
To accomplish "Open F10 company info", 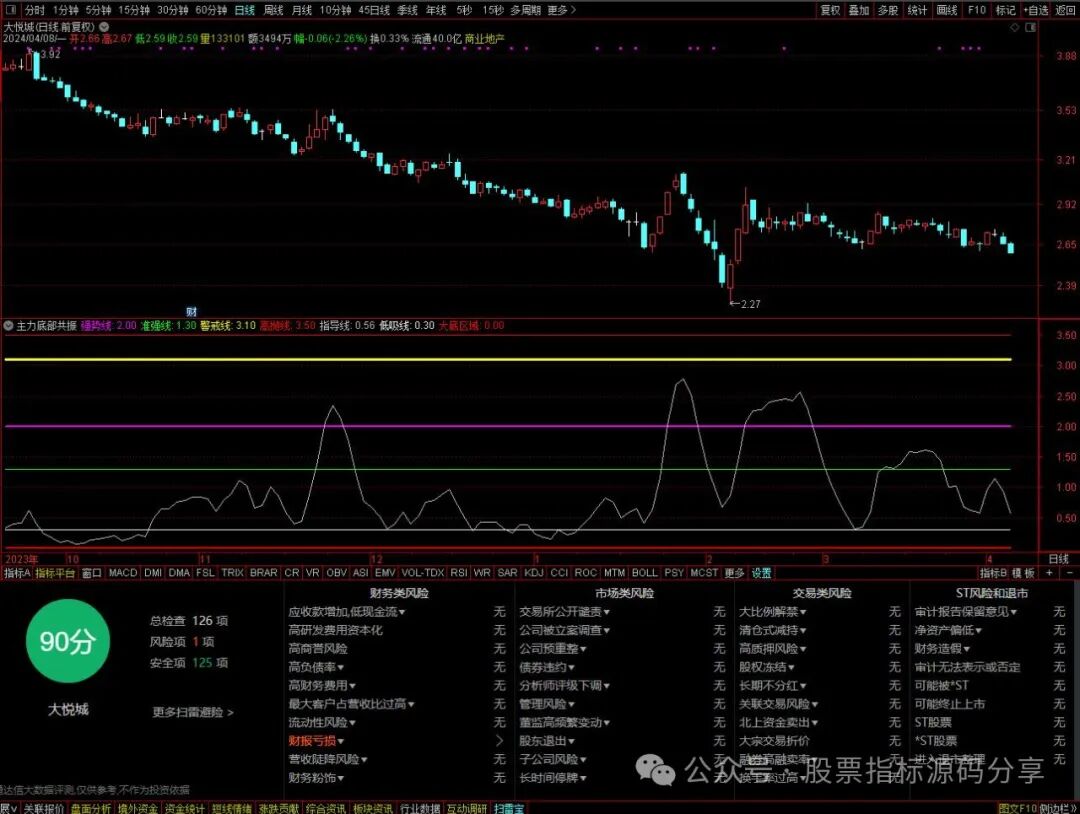I will pyautogui.click(x=977, y=10).
